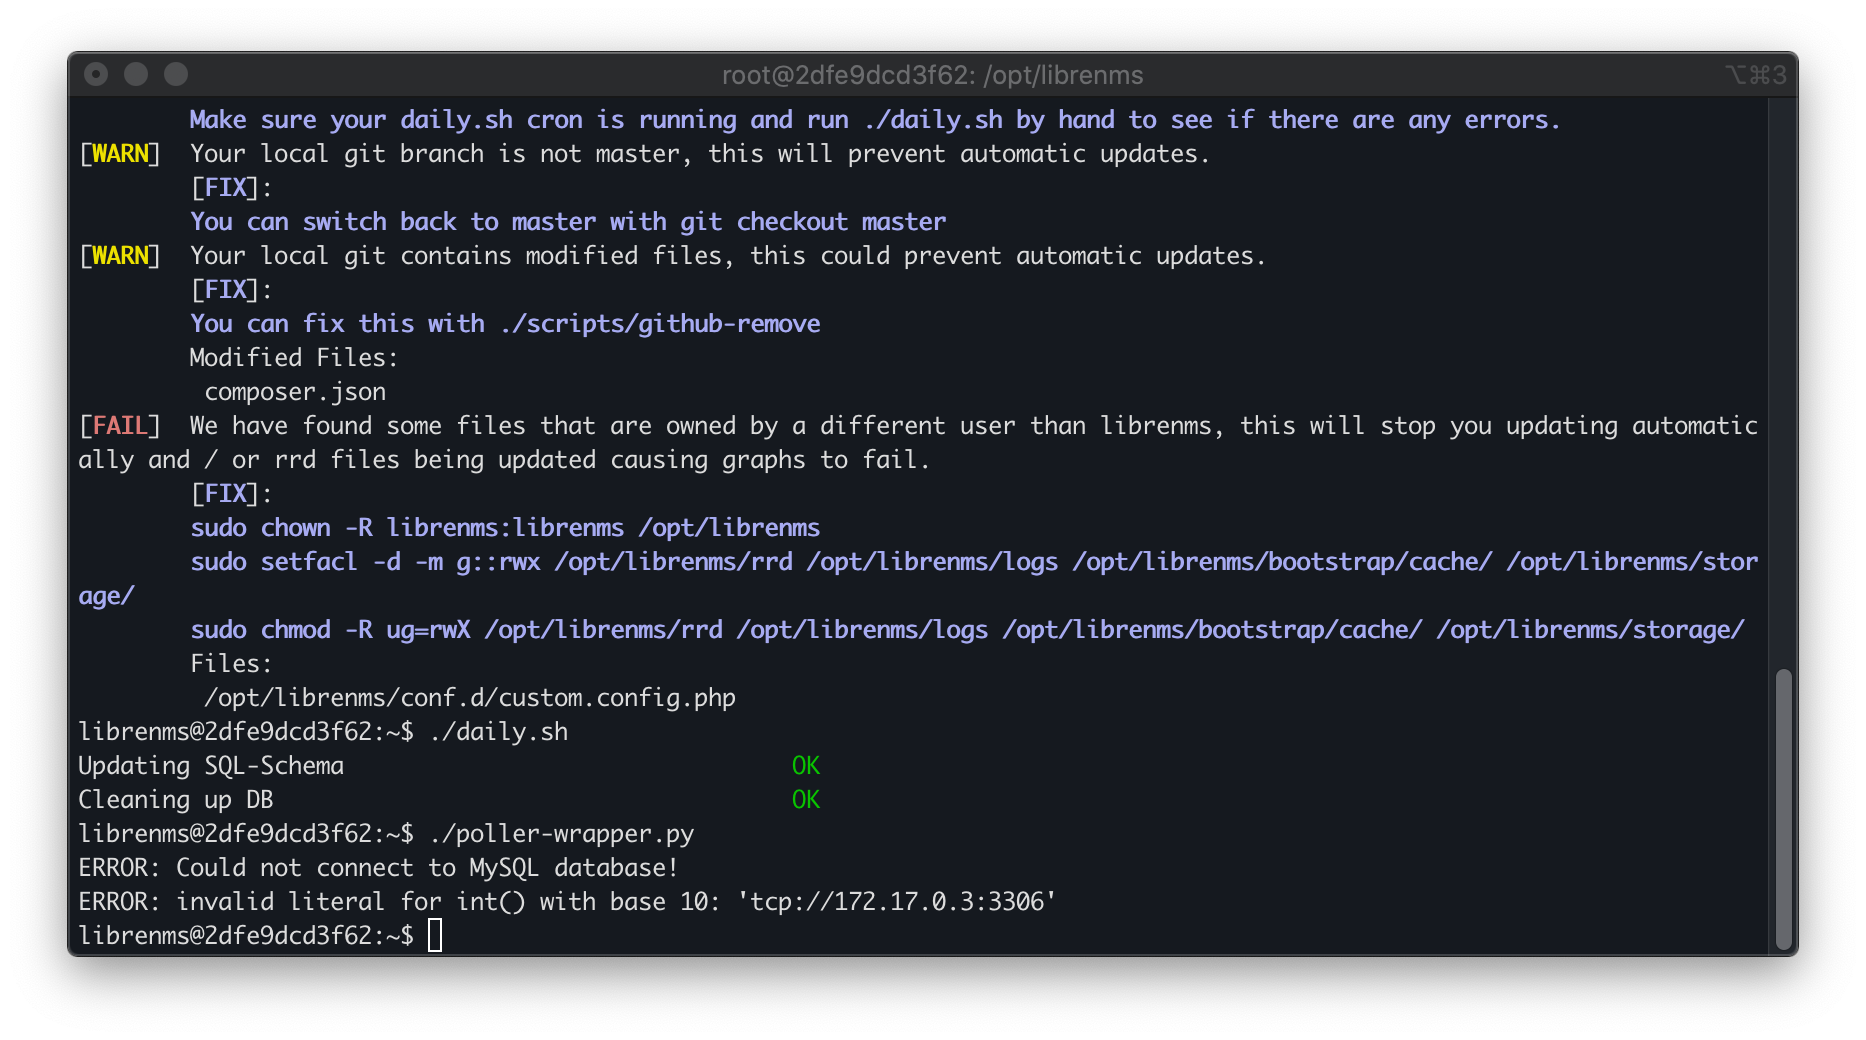The height and width of the screenshot is (1040, 1866).
Task: Click the 'Files:' heading below chmod line
Action: tap(231, 664)
